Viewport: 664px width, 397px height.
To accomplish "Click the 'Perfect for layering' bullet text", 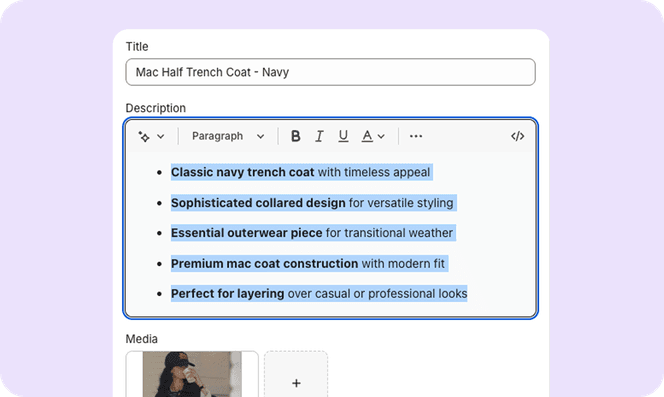I will point(319,293).
